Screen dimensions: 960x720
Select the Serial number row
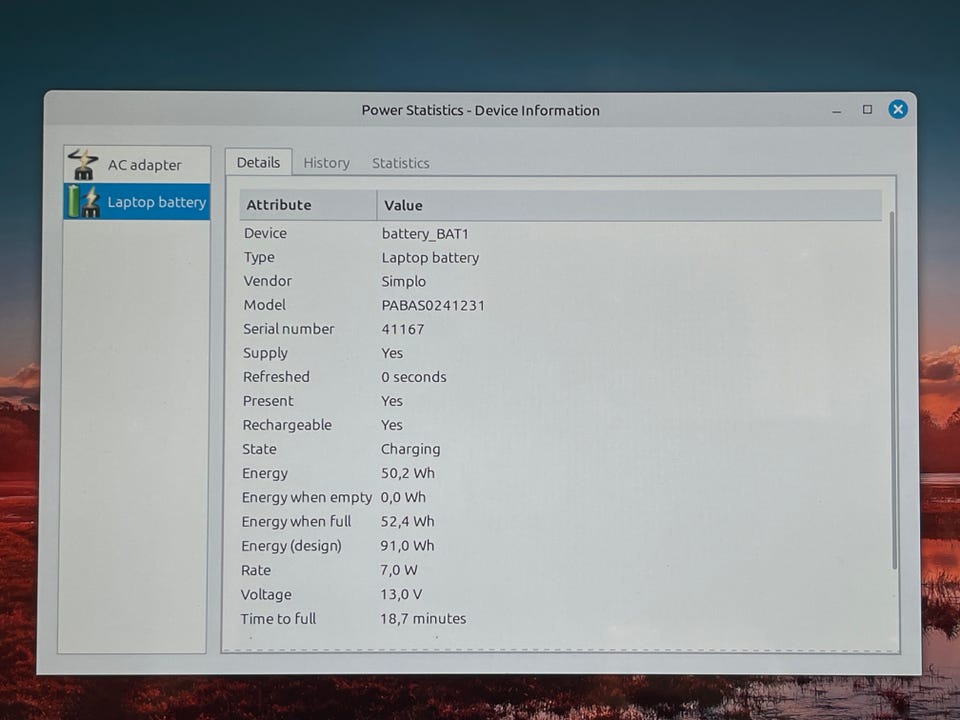(x=561, y=329)
